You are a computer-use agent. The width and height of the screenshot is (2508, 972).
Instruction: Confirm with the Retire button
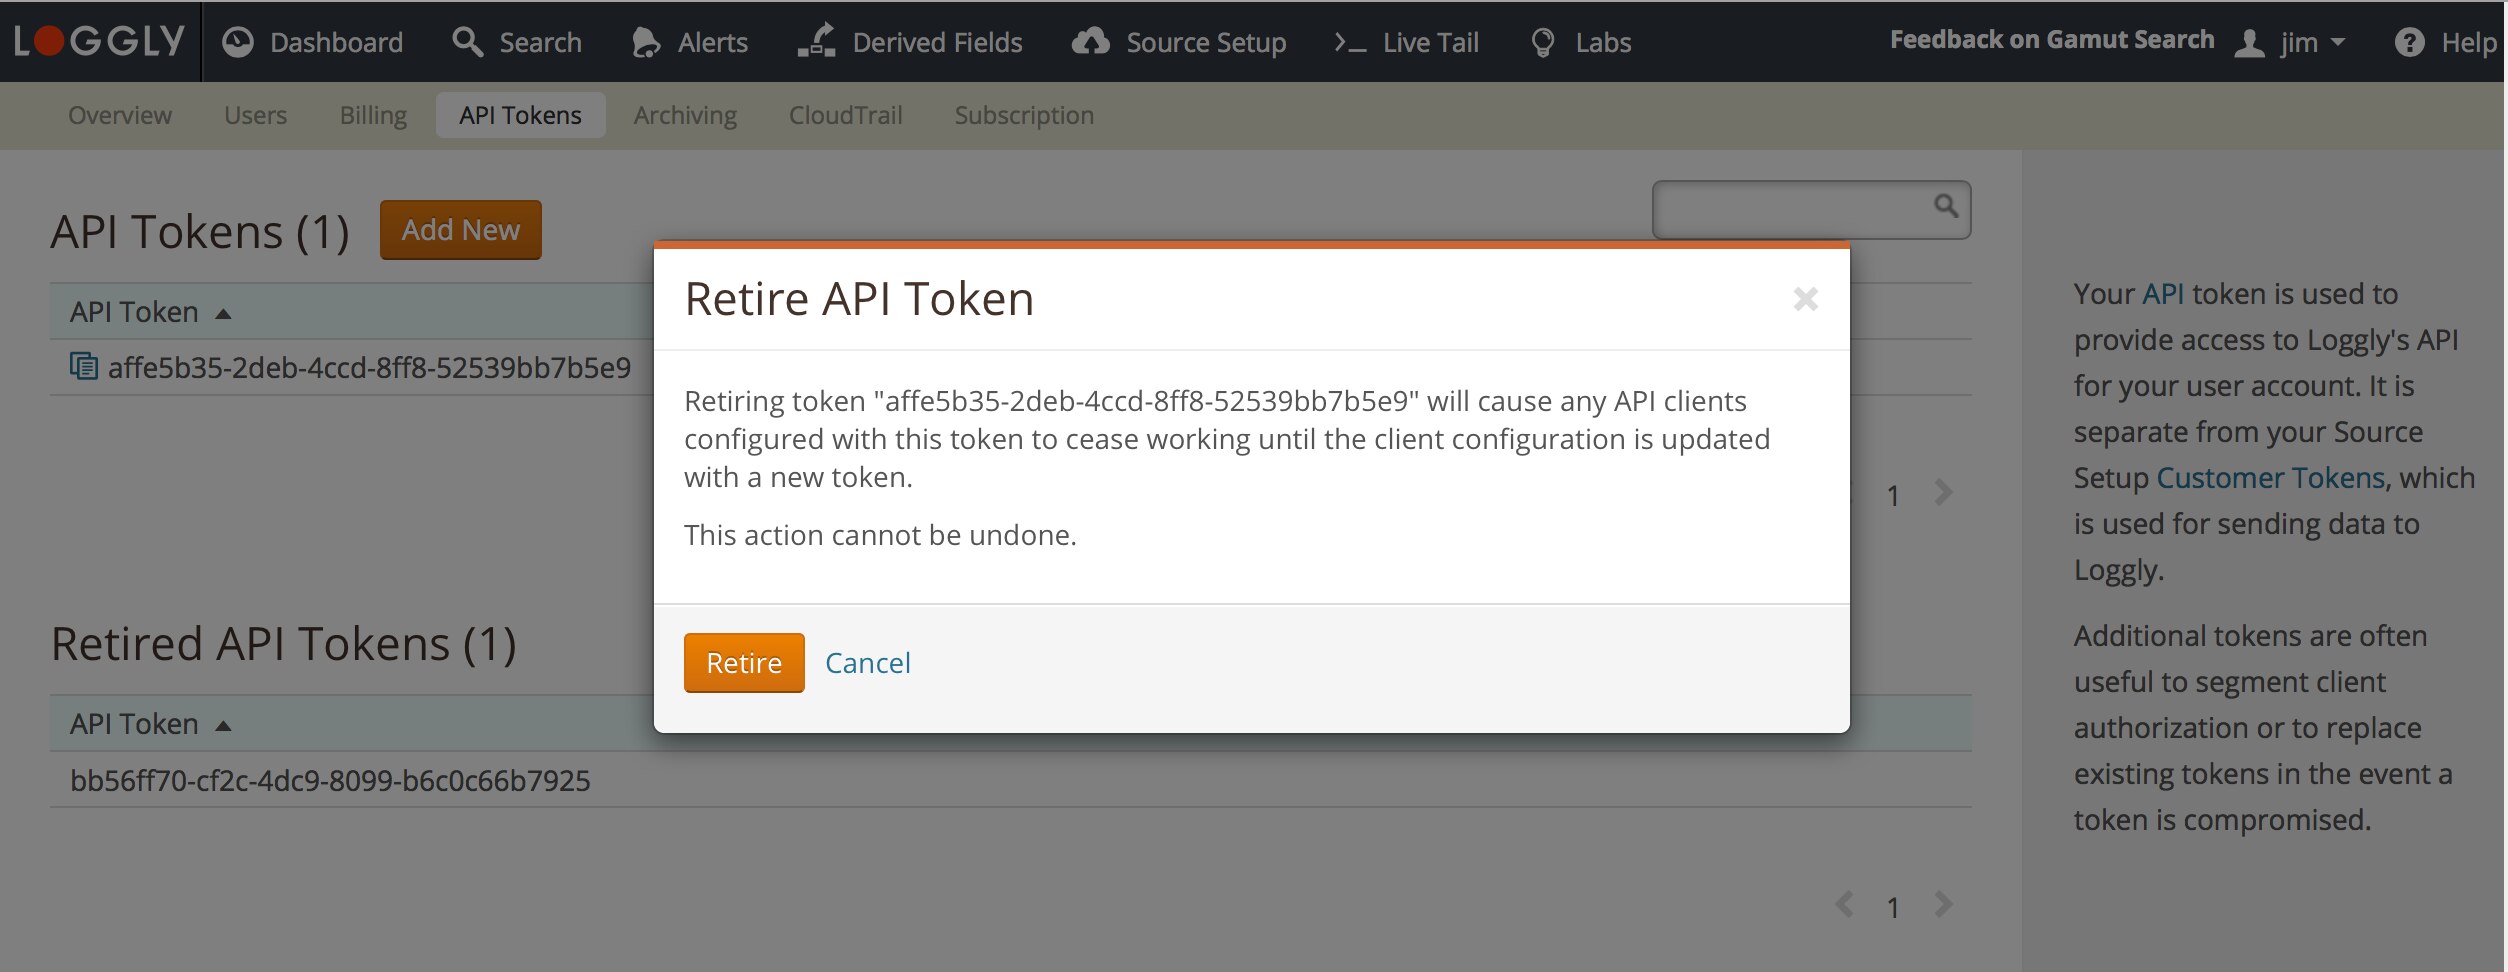743,663
